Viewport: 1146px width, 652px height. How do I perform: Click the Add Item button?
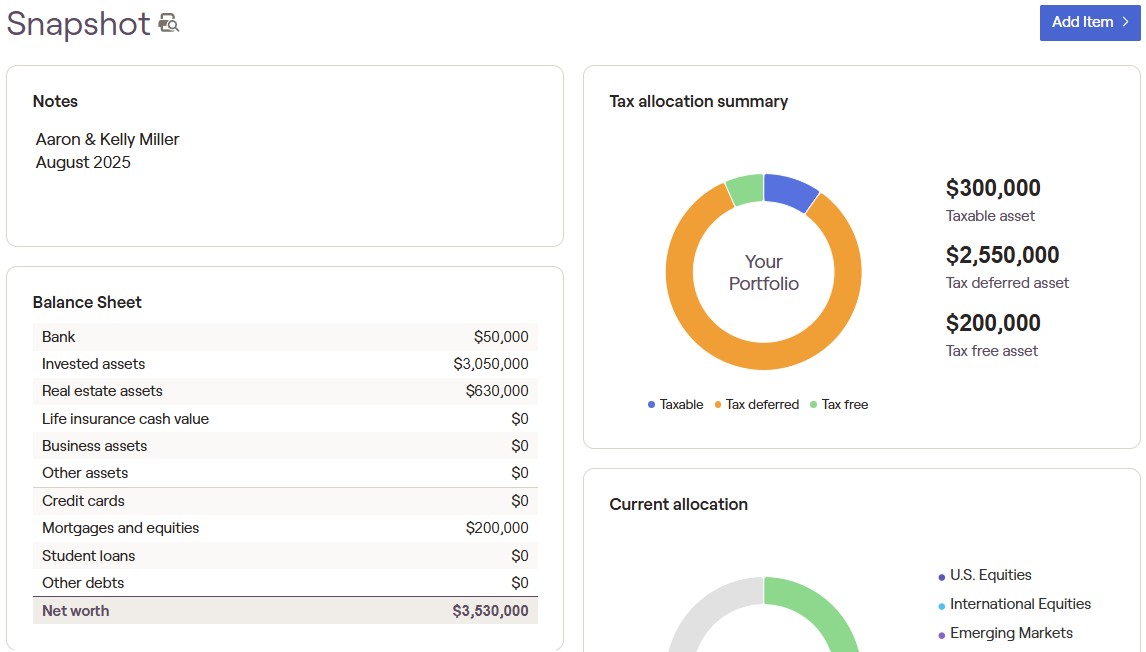(1082, 22)
